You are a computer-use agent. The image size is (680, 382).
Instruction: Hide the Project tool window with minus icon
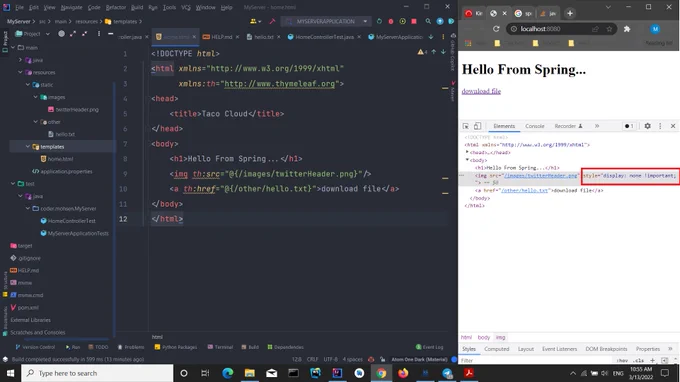(x=111, y=33)
